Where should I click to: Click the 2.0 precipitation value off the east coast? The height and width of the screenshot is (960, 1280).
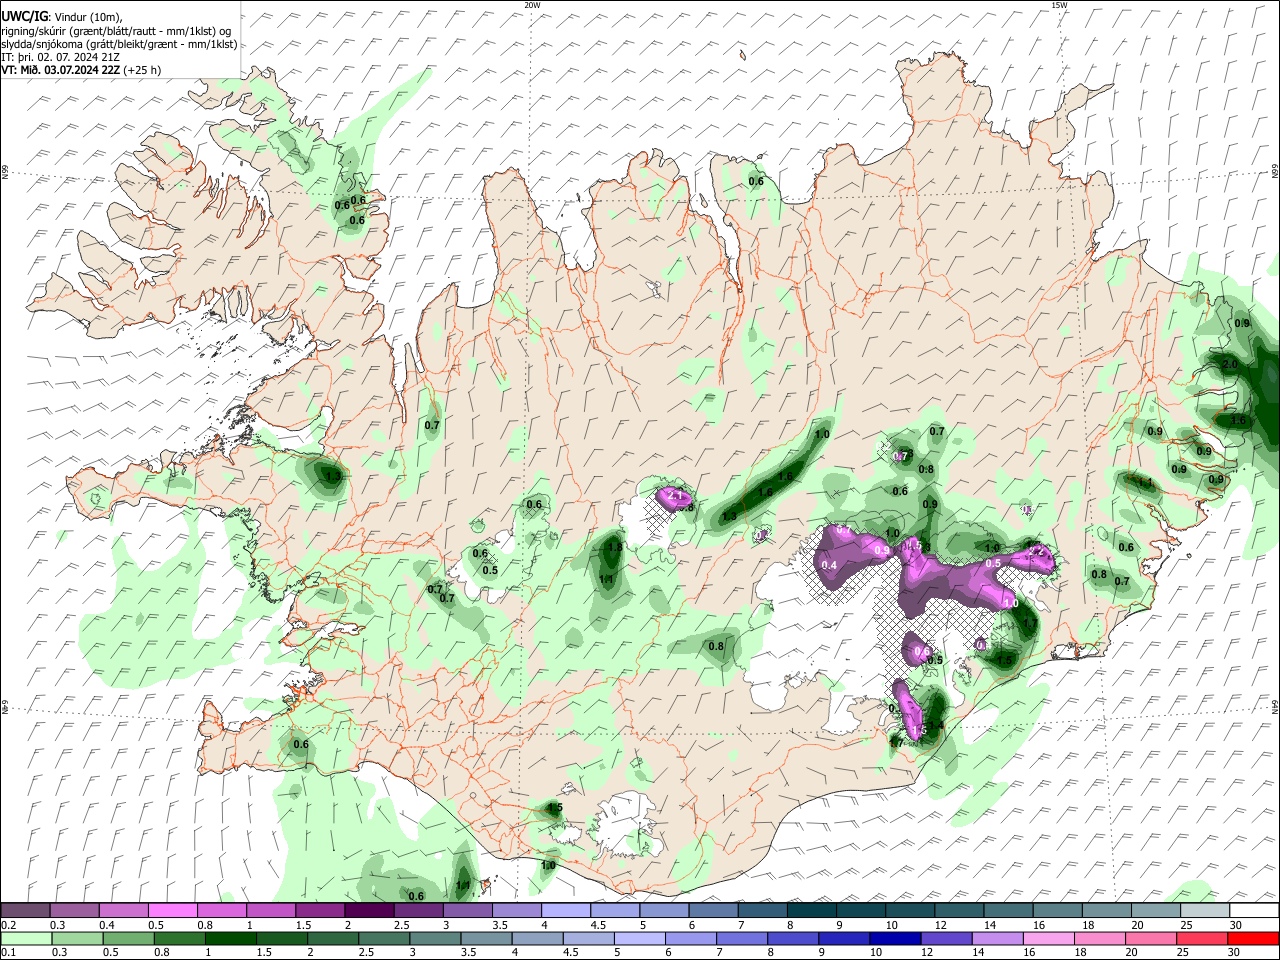(x=1230, y=365)
